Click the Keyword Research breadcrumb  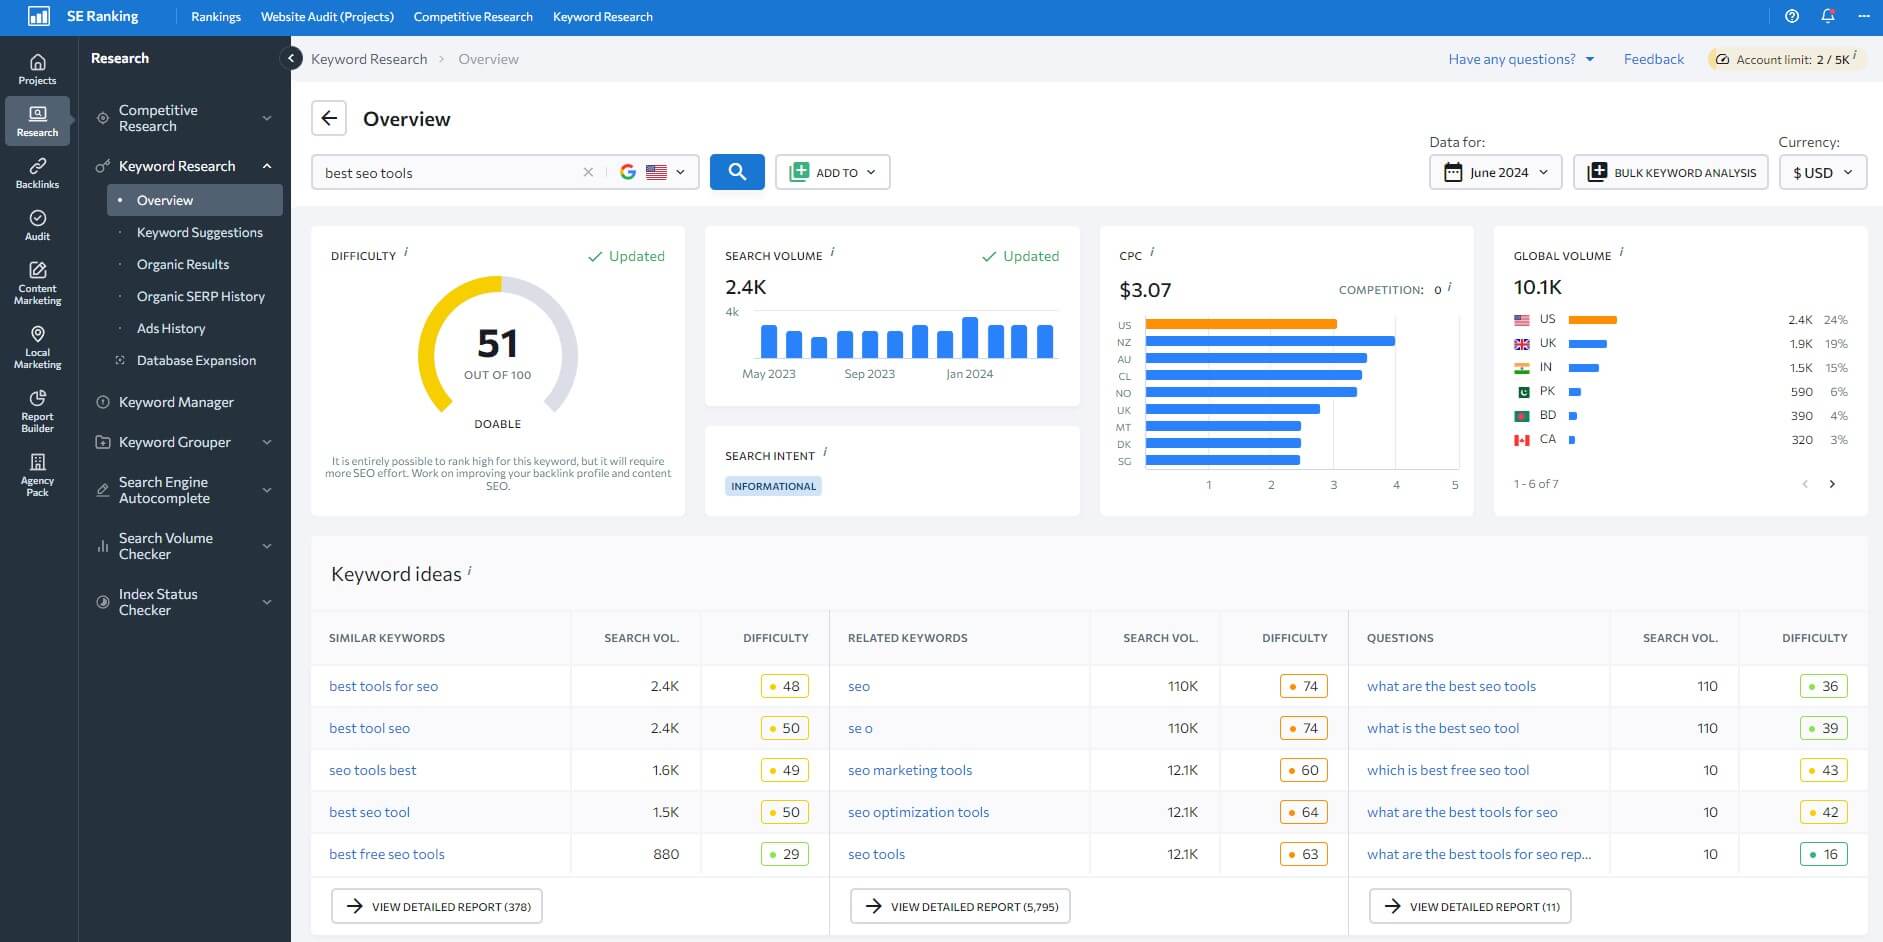point(369,59)
